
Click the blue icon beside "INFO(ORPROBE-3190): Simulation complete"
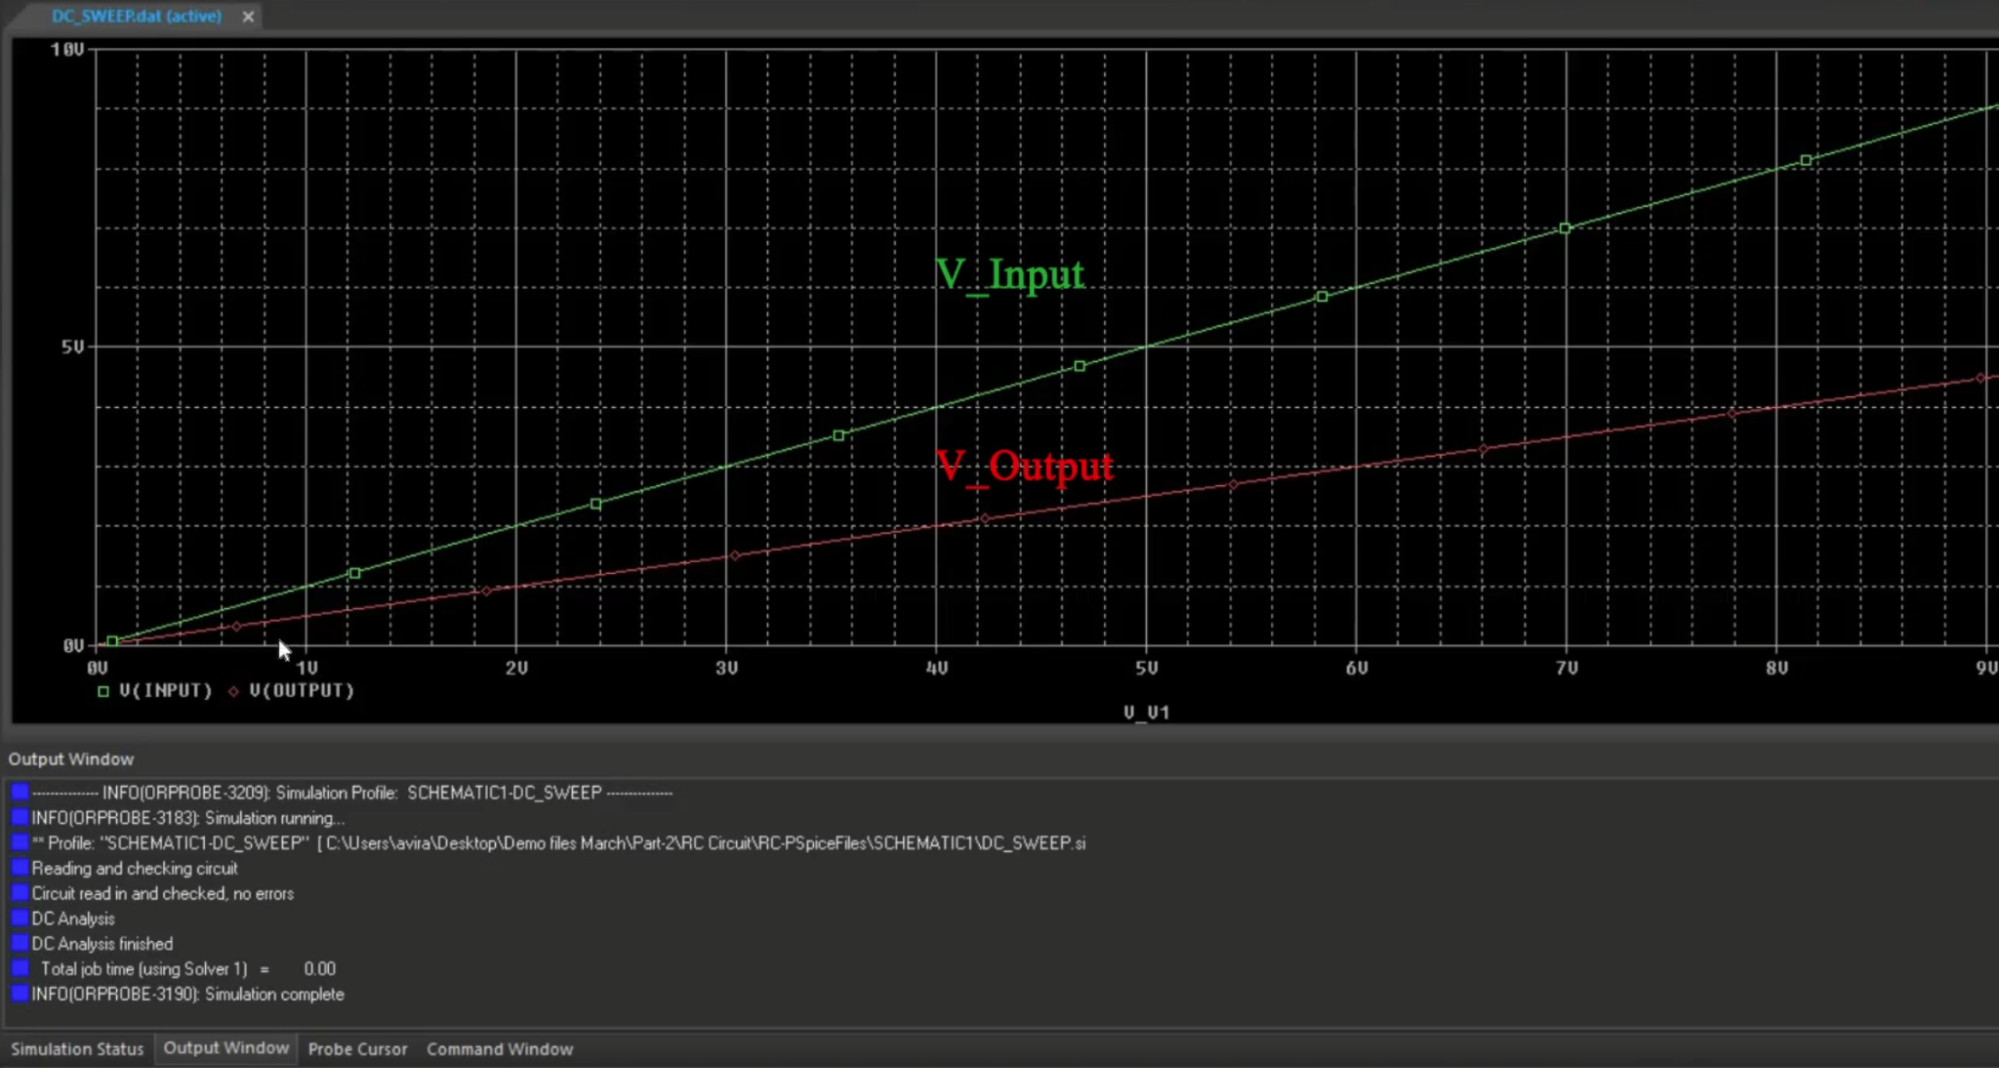18,993
